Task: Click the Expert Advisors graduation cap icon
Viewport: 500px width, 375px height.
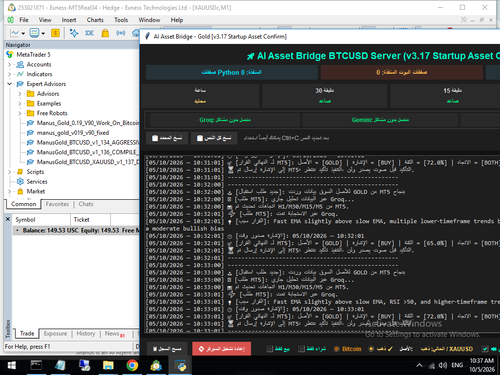Action: click(x=20, y=84)
